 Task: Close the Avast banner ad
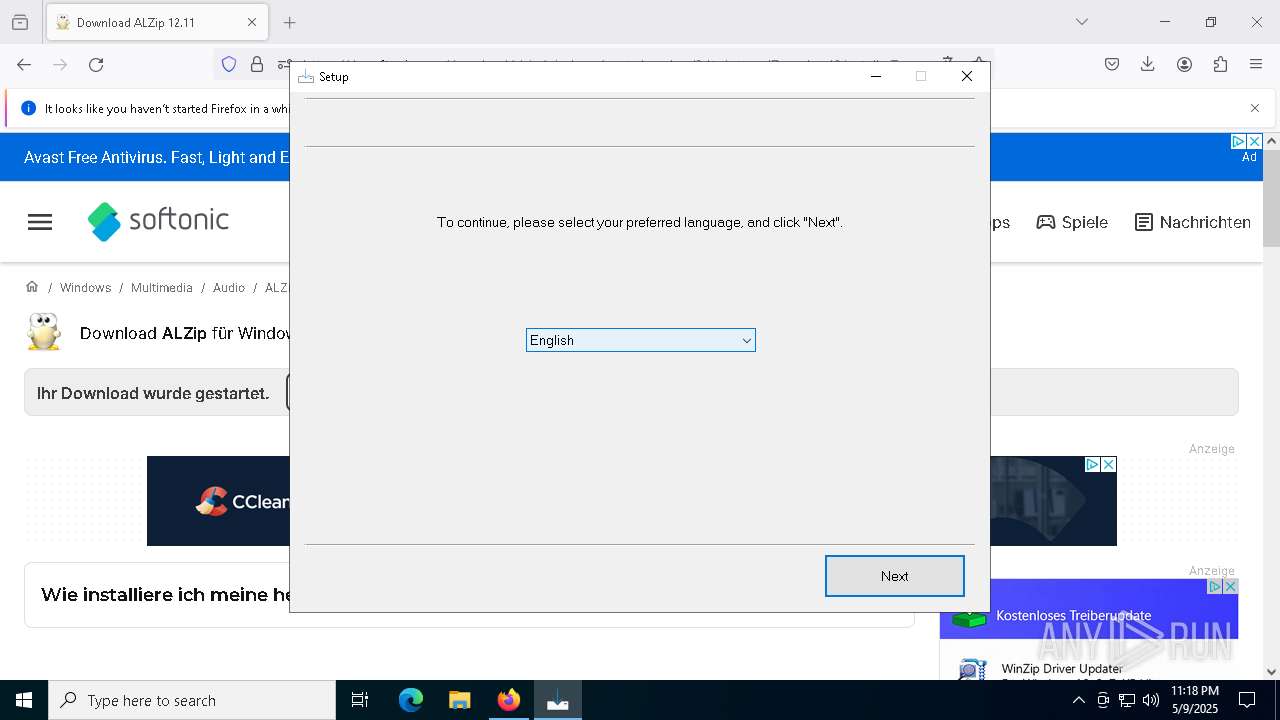[1254, 142]
